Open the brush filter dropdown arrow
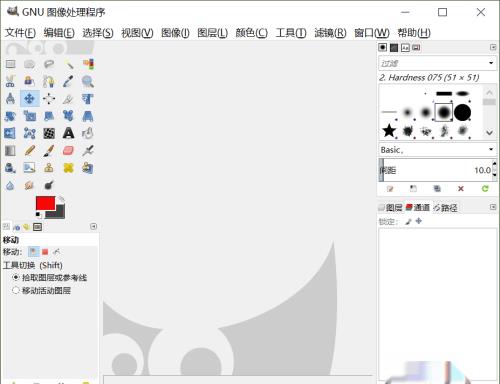Screen dimensions: 500x384 pos(491,63)
